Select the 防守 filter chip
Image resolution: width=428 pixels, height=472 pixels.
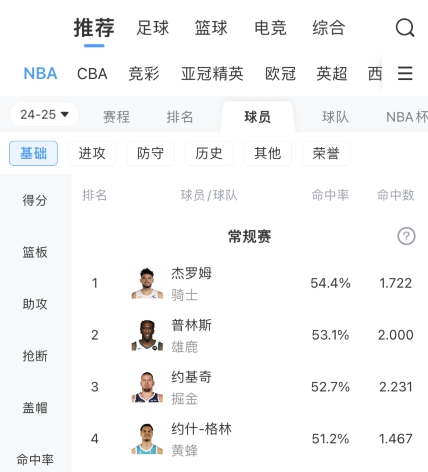150,153
